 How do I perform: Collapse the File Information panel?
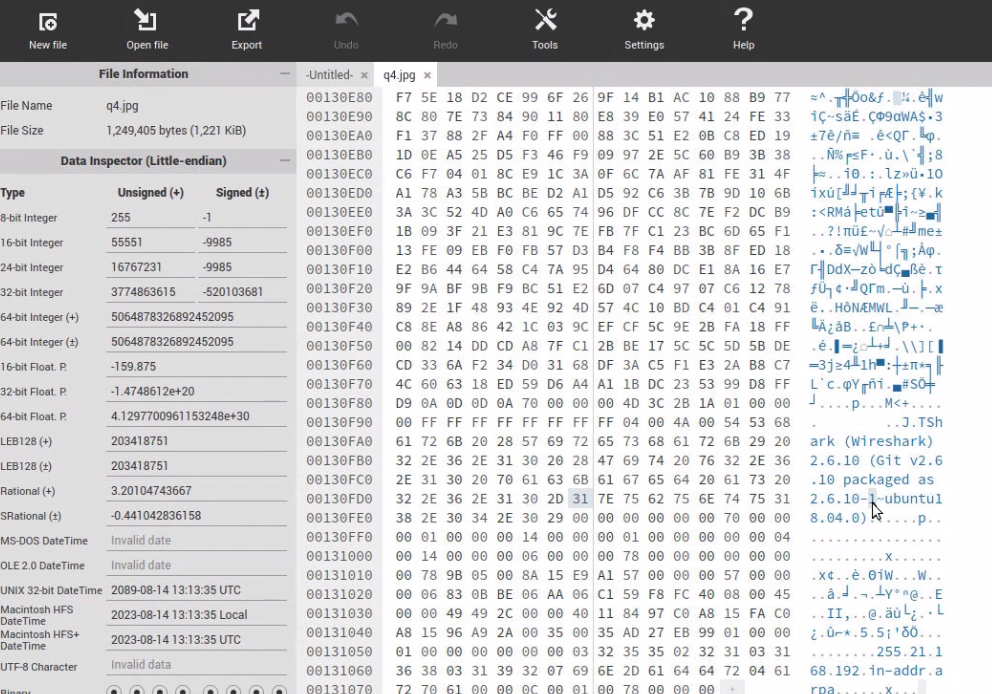(x=285, y=74)
